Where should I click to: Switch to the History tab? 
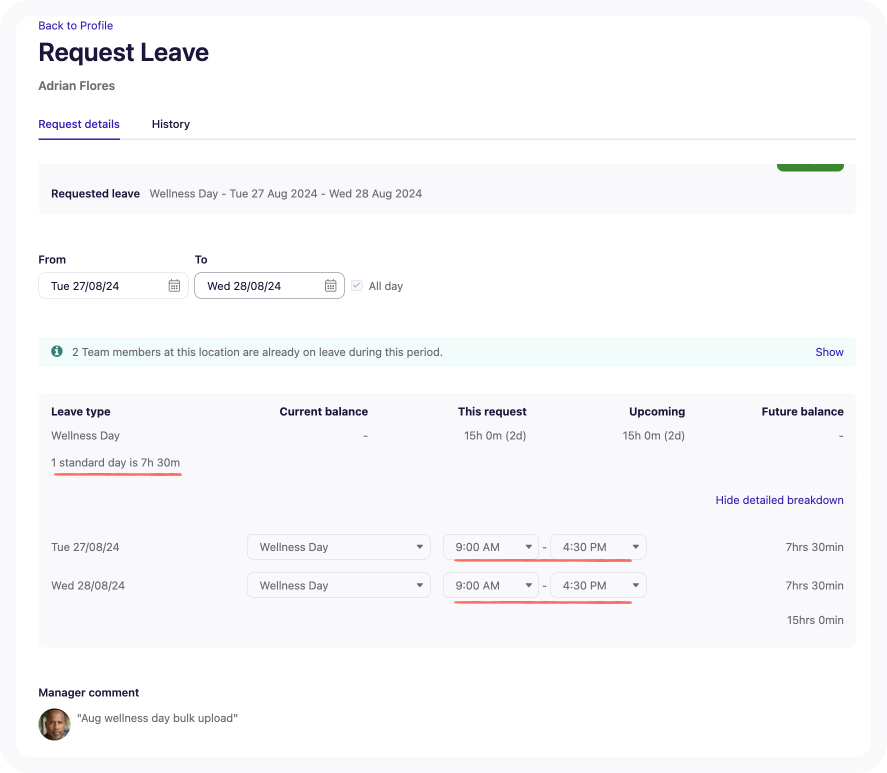point(170,124)
